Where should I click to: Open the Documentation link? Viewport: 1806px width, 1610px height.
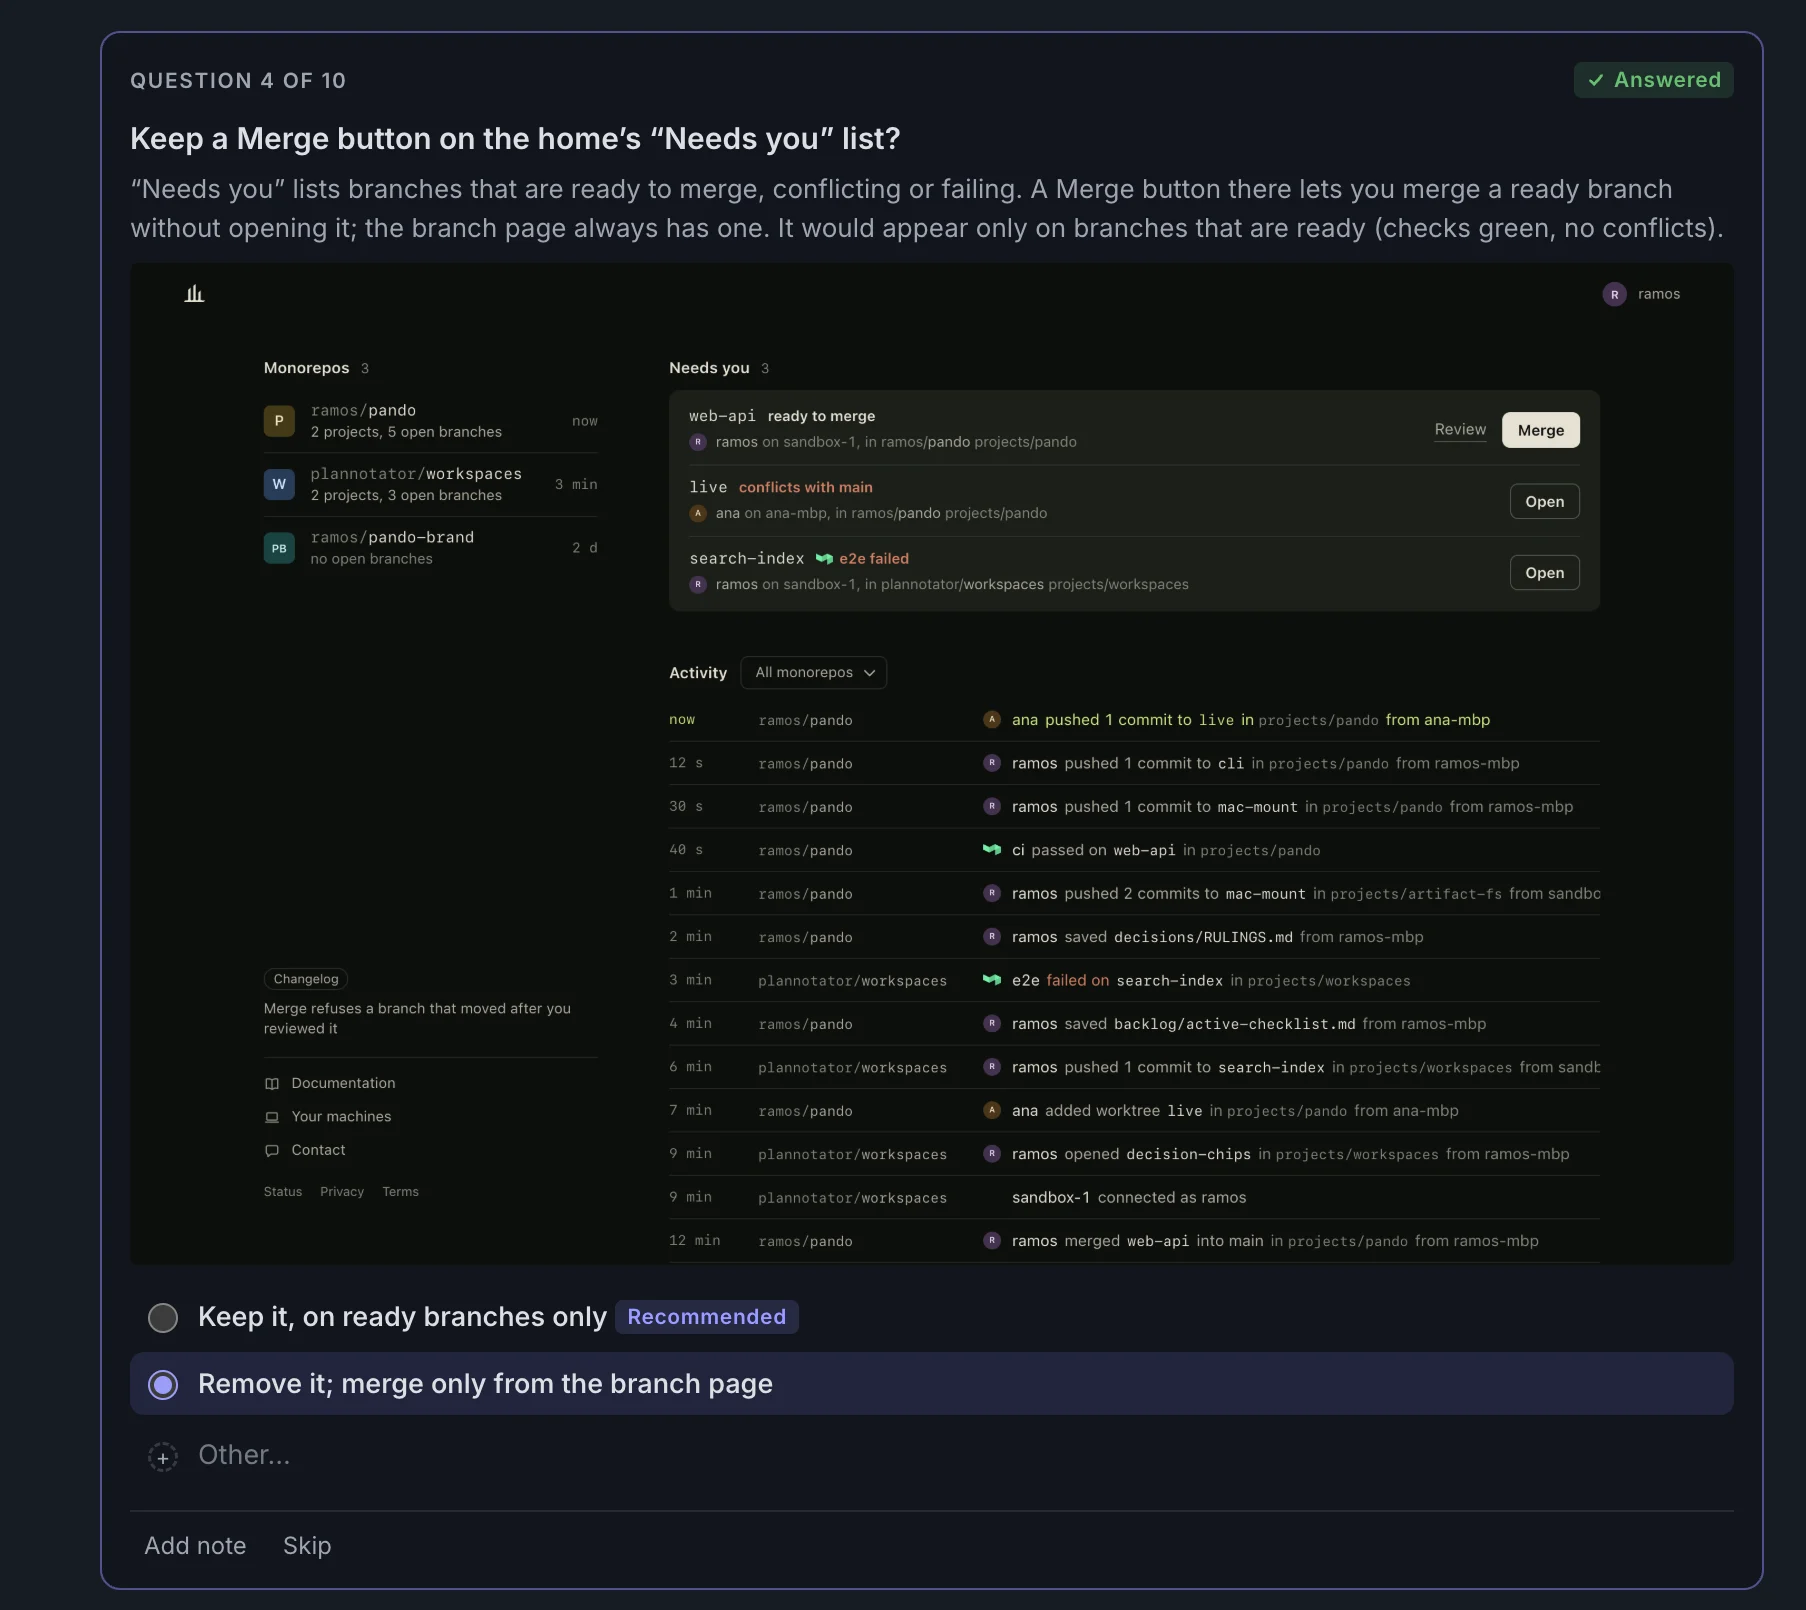click(343, 1084)
